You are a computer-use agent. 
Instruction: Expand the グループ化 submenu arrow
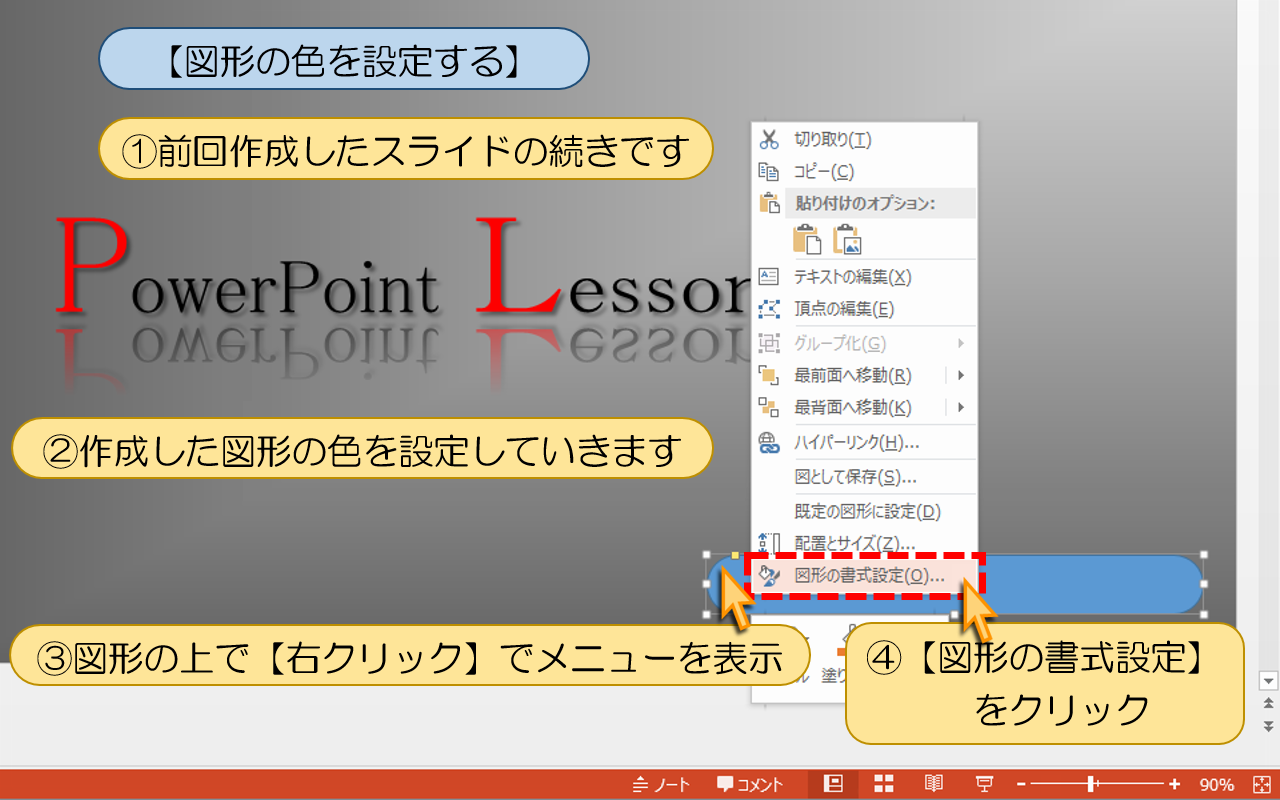(961, 344)
